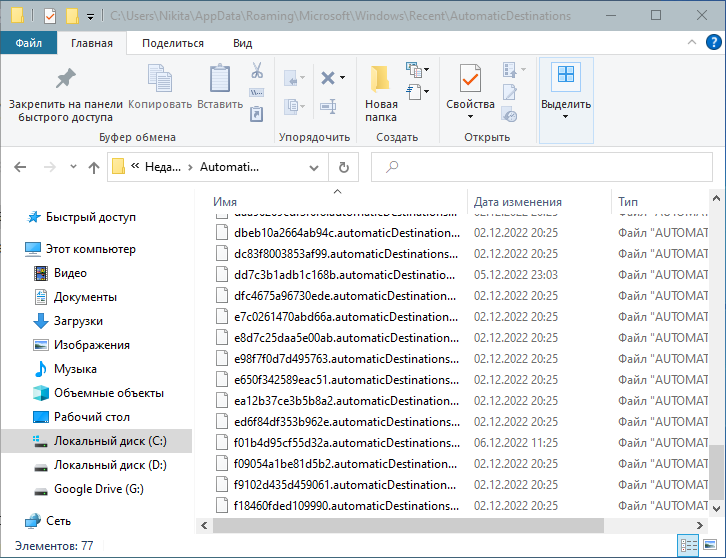Open Рабочий стол in the sidebar
Screen dimensions: 726x558
(x=92, y=417)
